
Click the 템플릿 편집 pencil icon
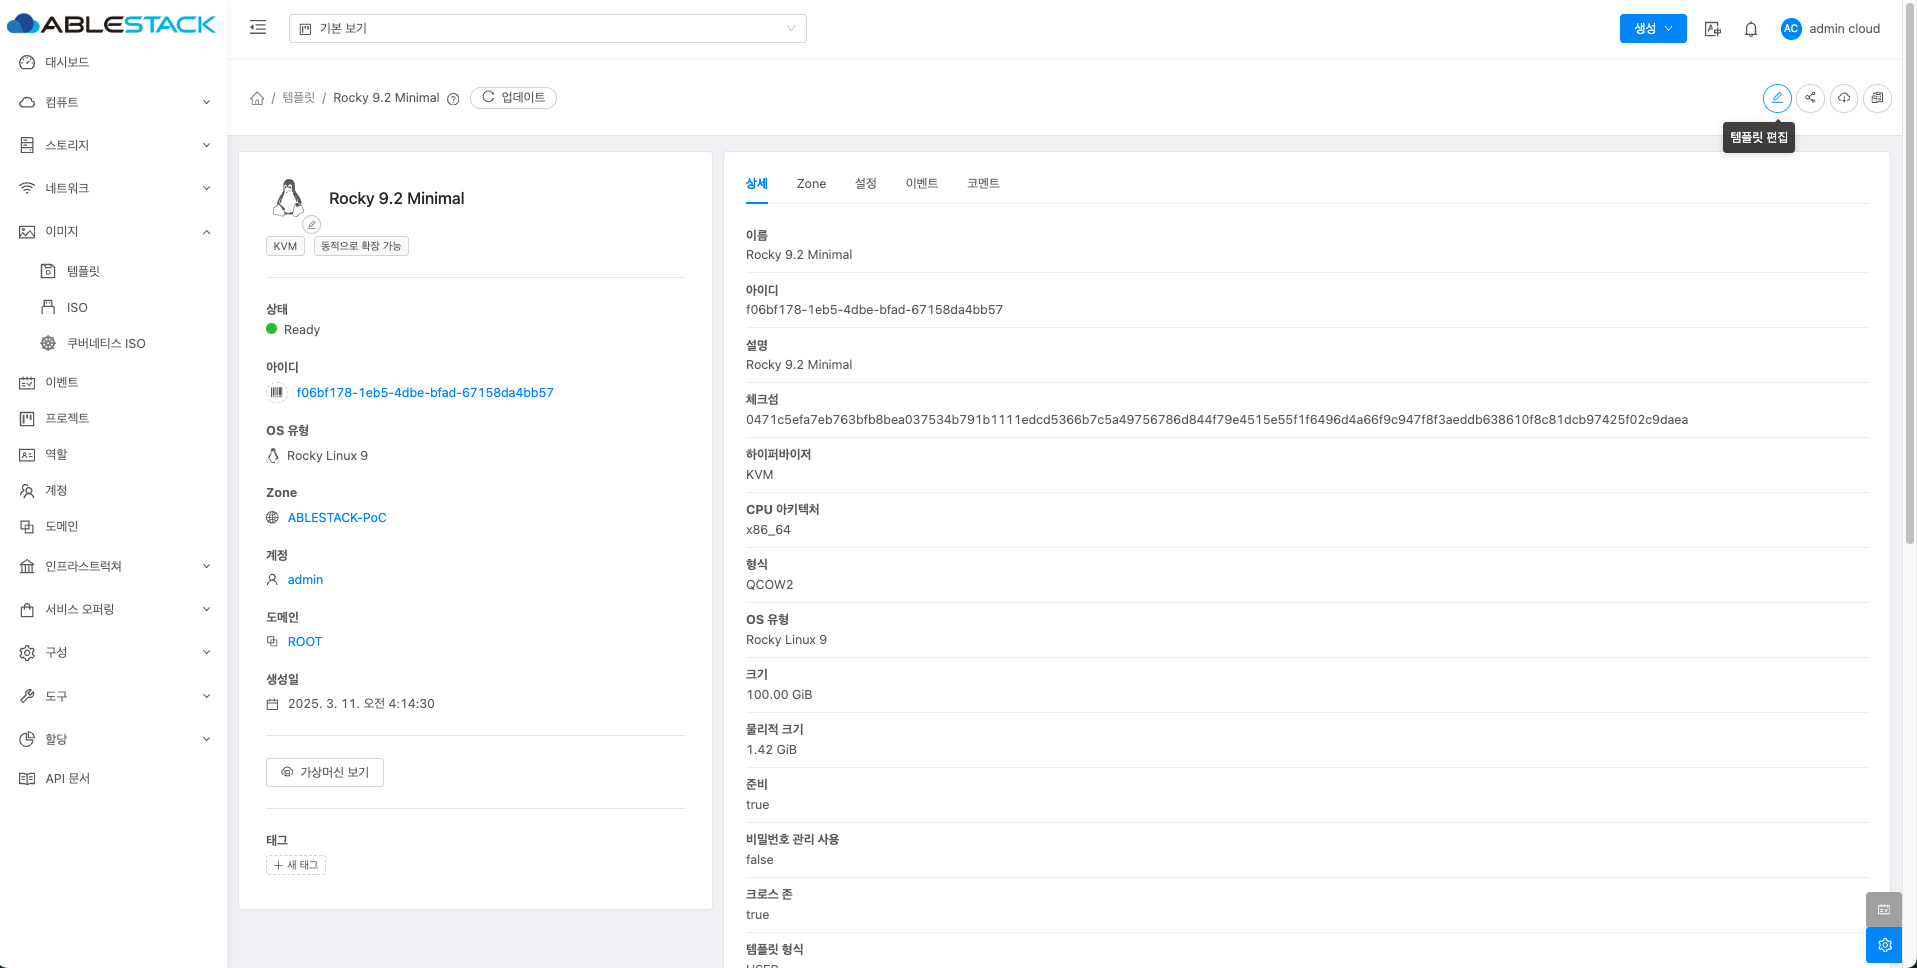(1777, 98)
